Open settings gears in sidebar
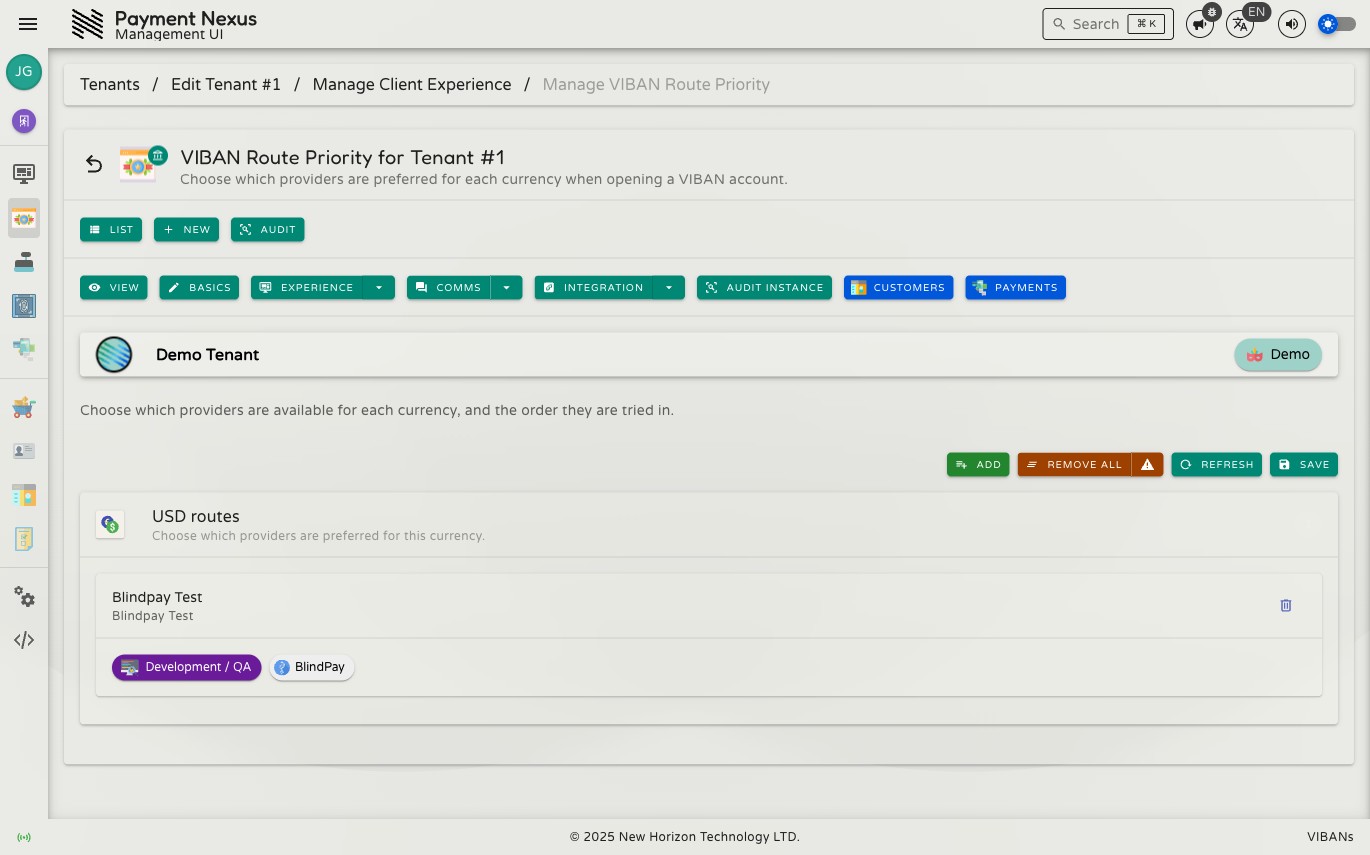Screen dimensions: 1370x855 coord(24,597)
